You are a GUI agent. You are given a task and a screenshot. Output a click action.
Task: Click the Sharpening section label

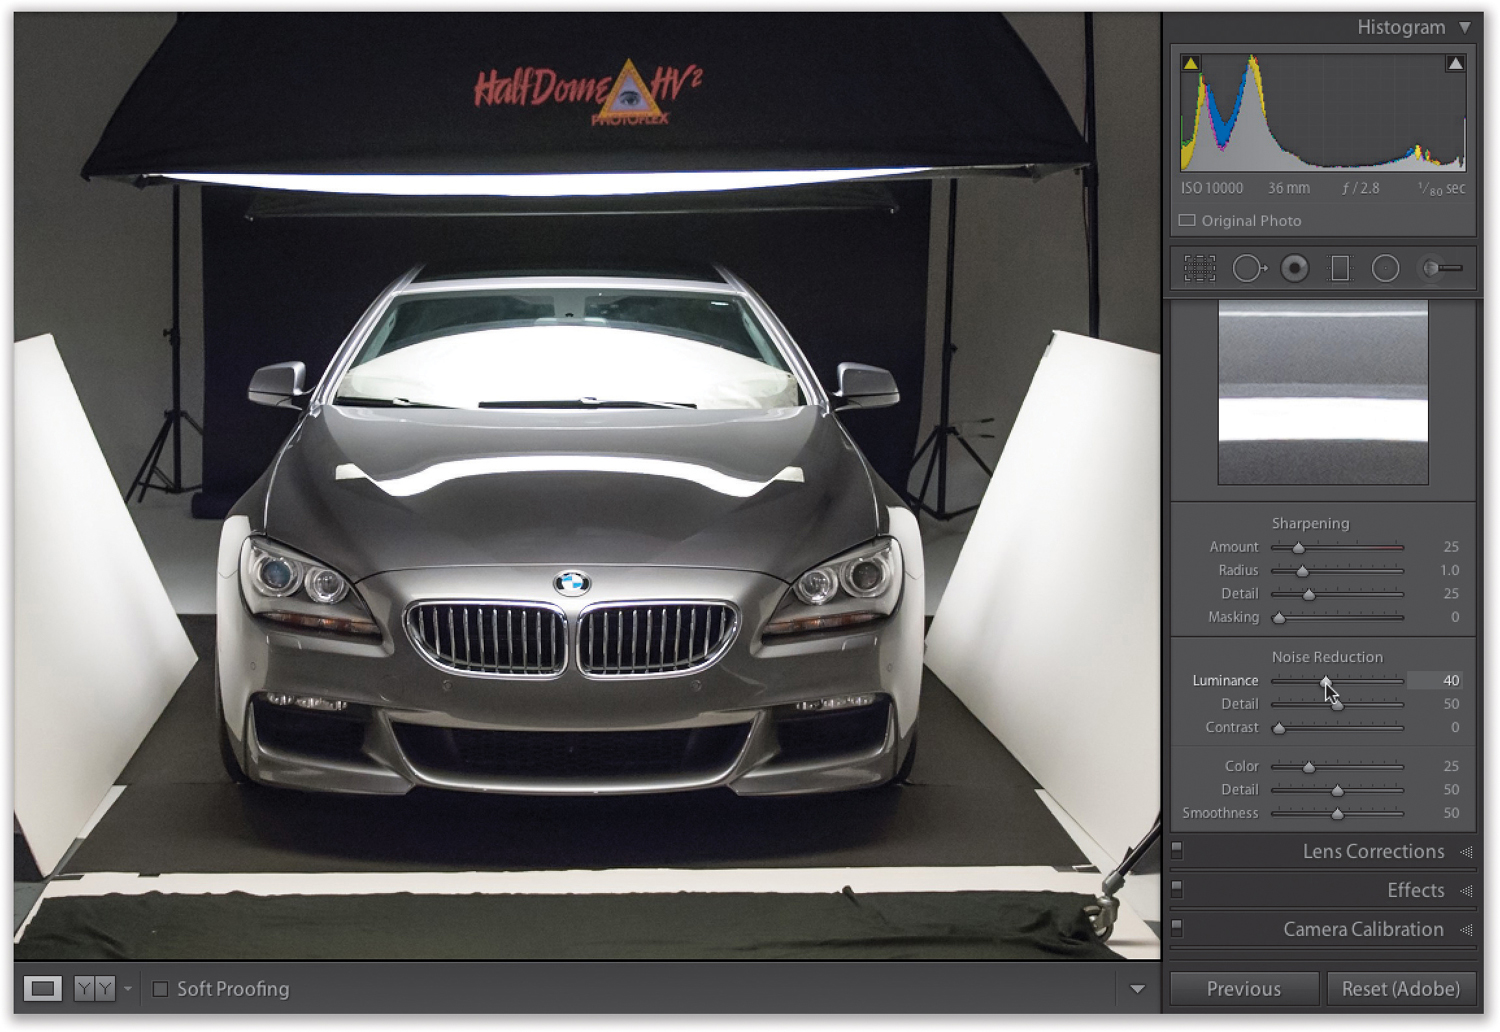[x=1310, y=523]
